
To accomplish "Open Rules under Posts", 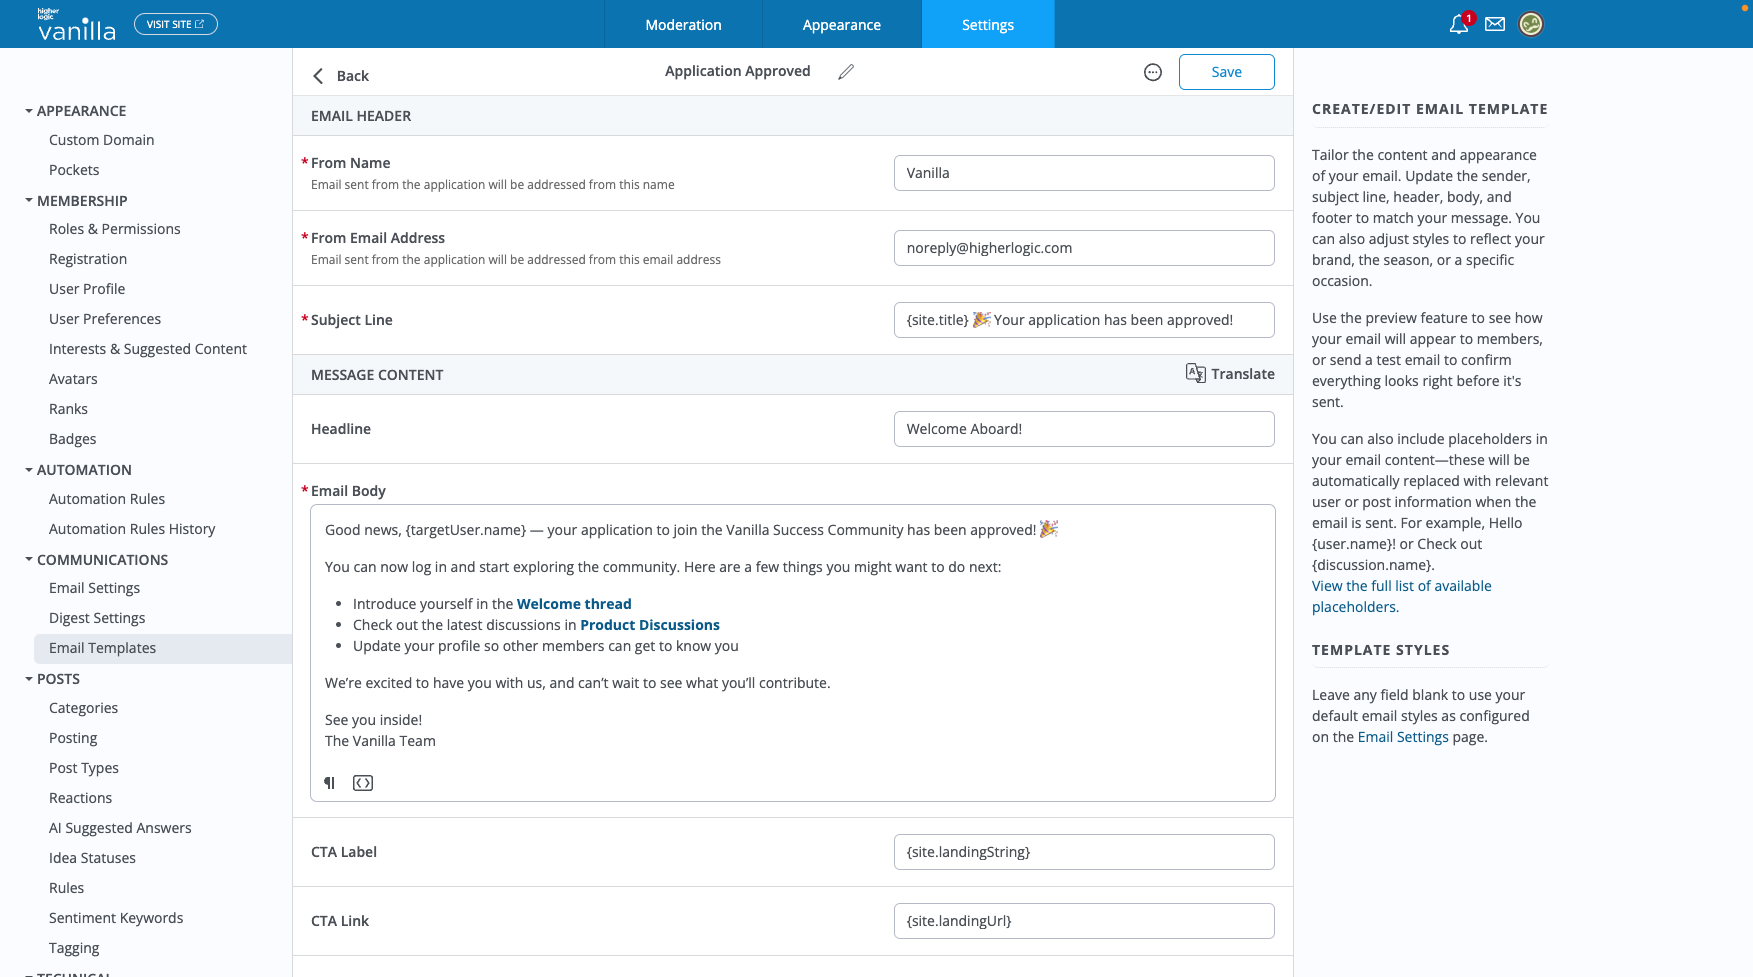I will (66, 888).
